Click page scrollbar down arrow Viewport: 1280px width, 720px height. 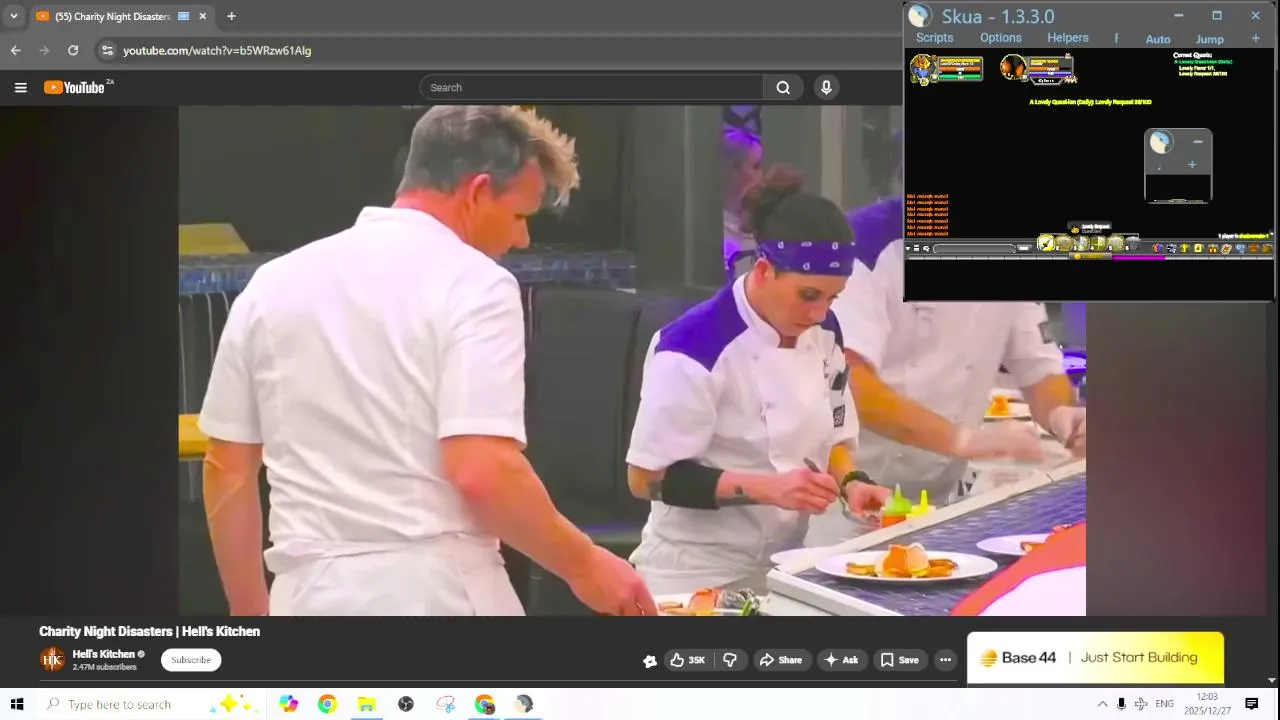point(1272,680)
